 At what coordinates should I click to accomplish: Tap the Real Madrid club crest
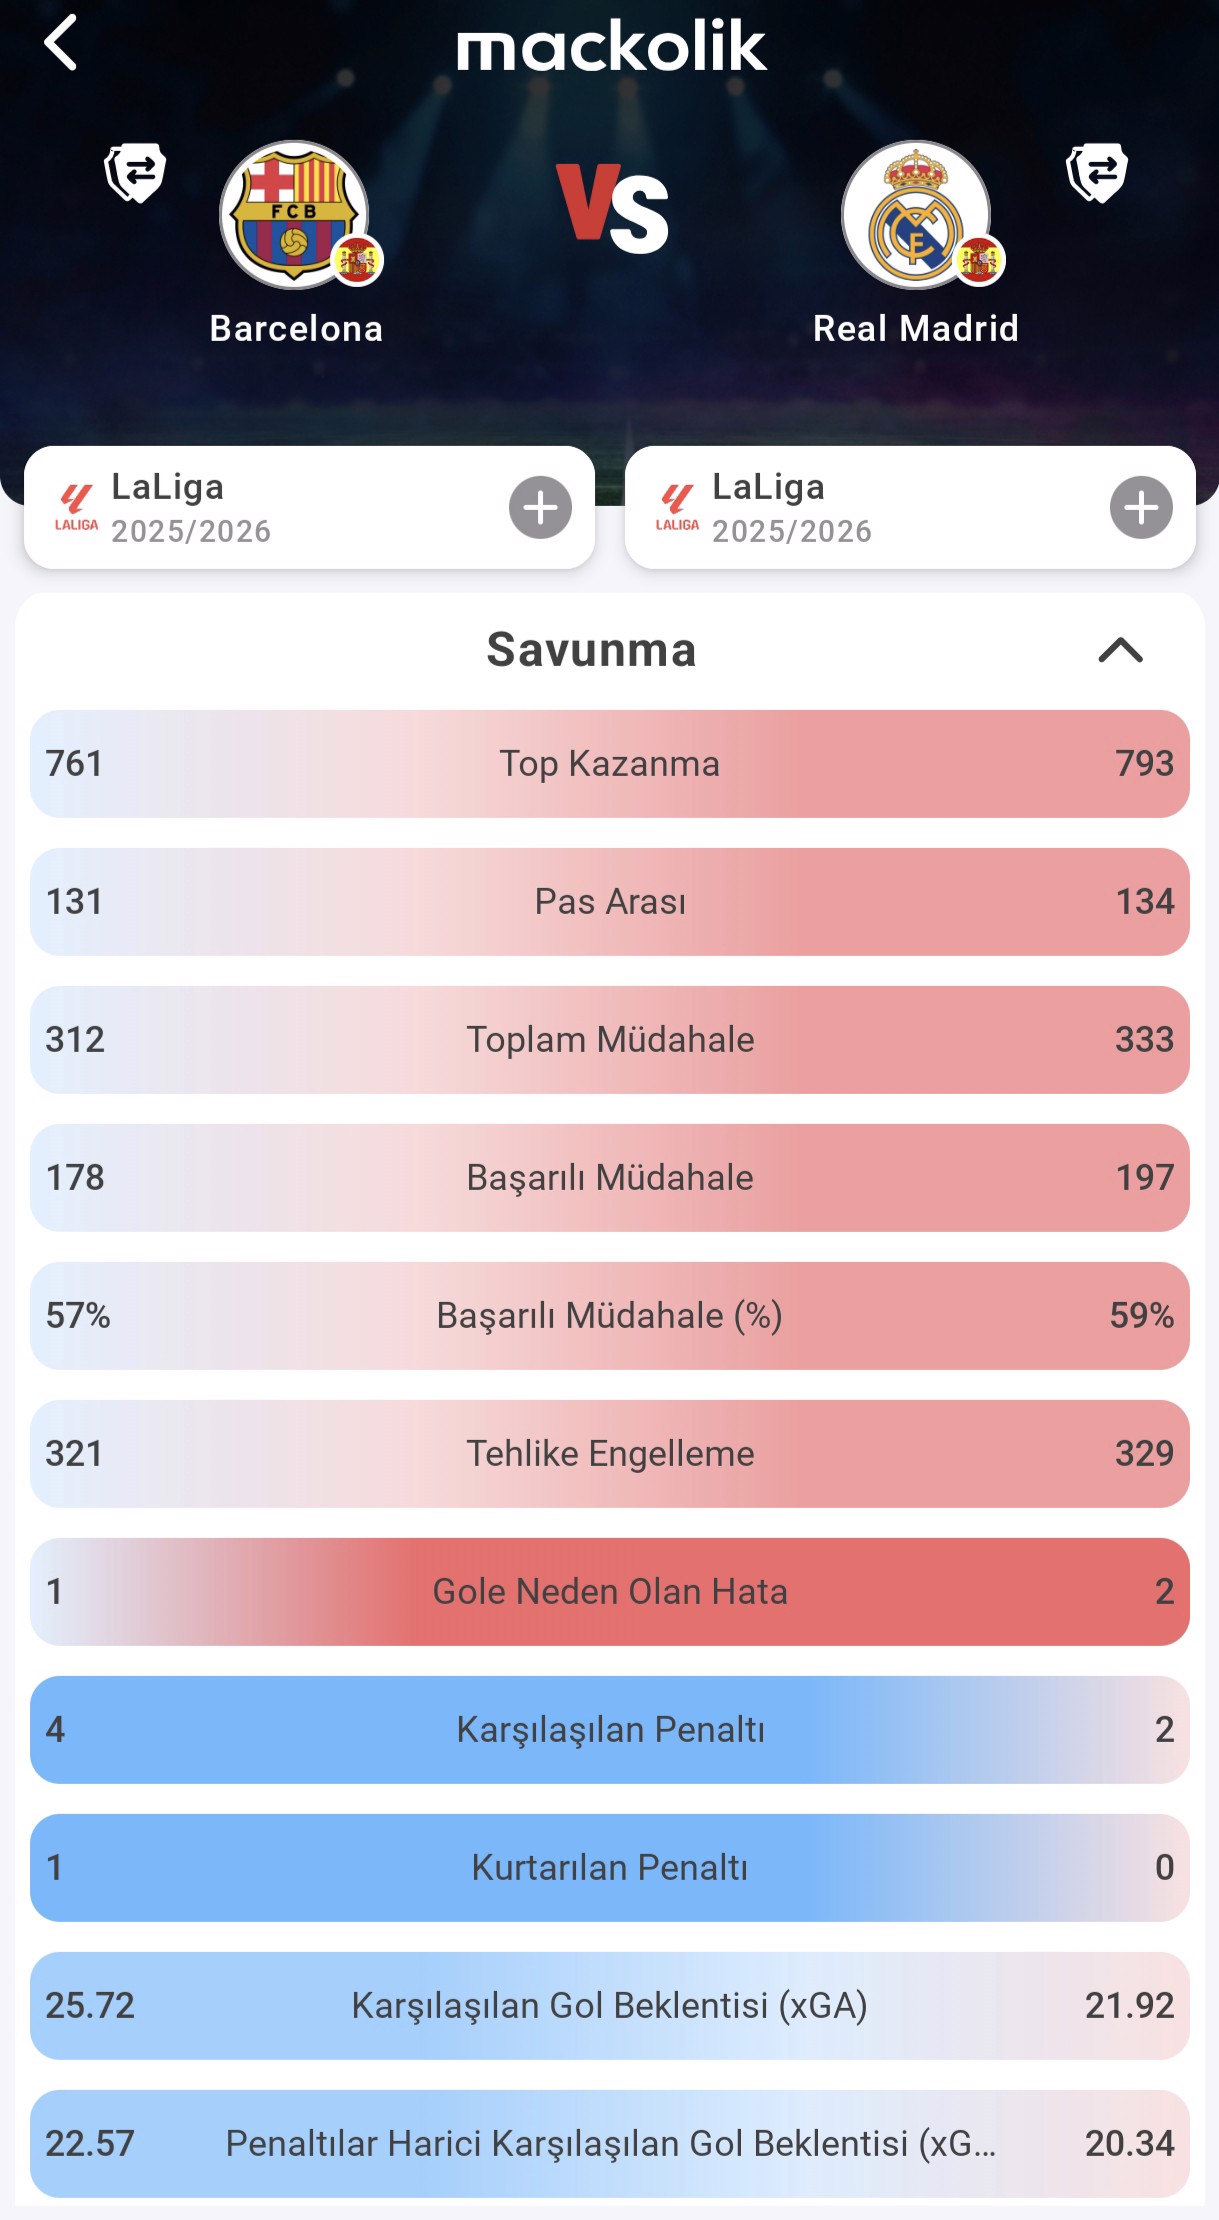[x=916, y=215]
